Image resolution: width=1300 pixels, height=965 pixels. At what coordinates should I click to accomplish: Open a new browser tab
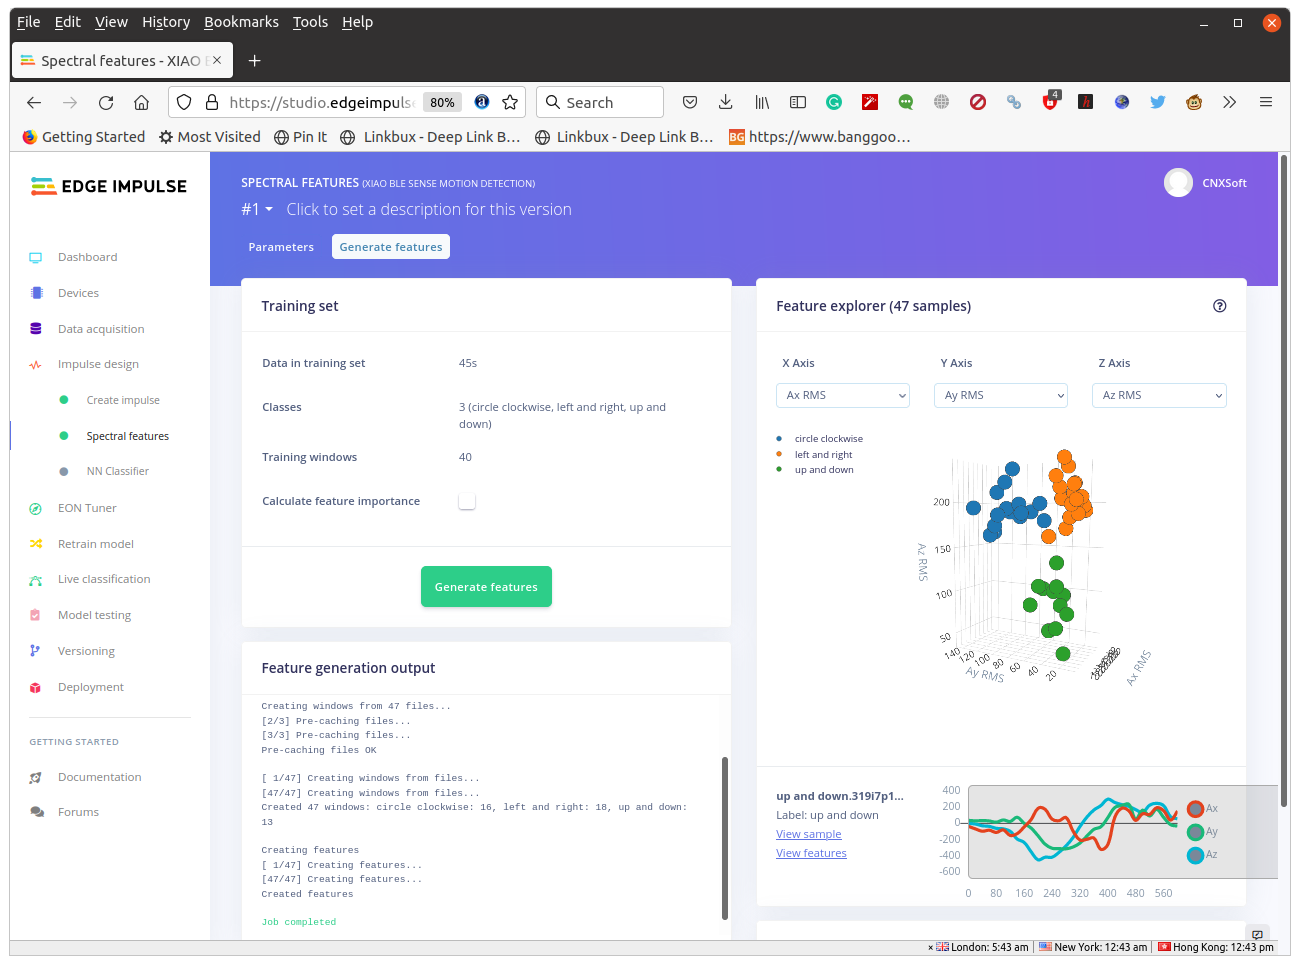click(255, 61)
